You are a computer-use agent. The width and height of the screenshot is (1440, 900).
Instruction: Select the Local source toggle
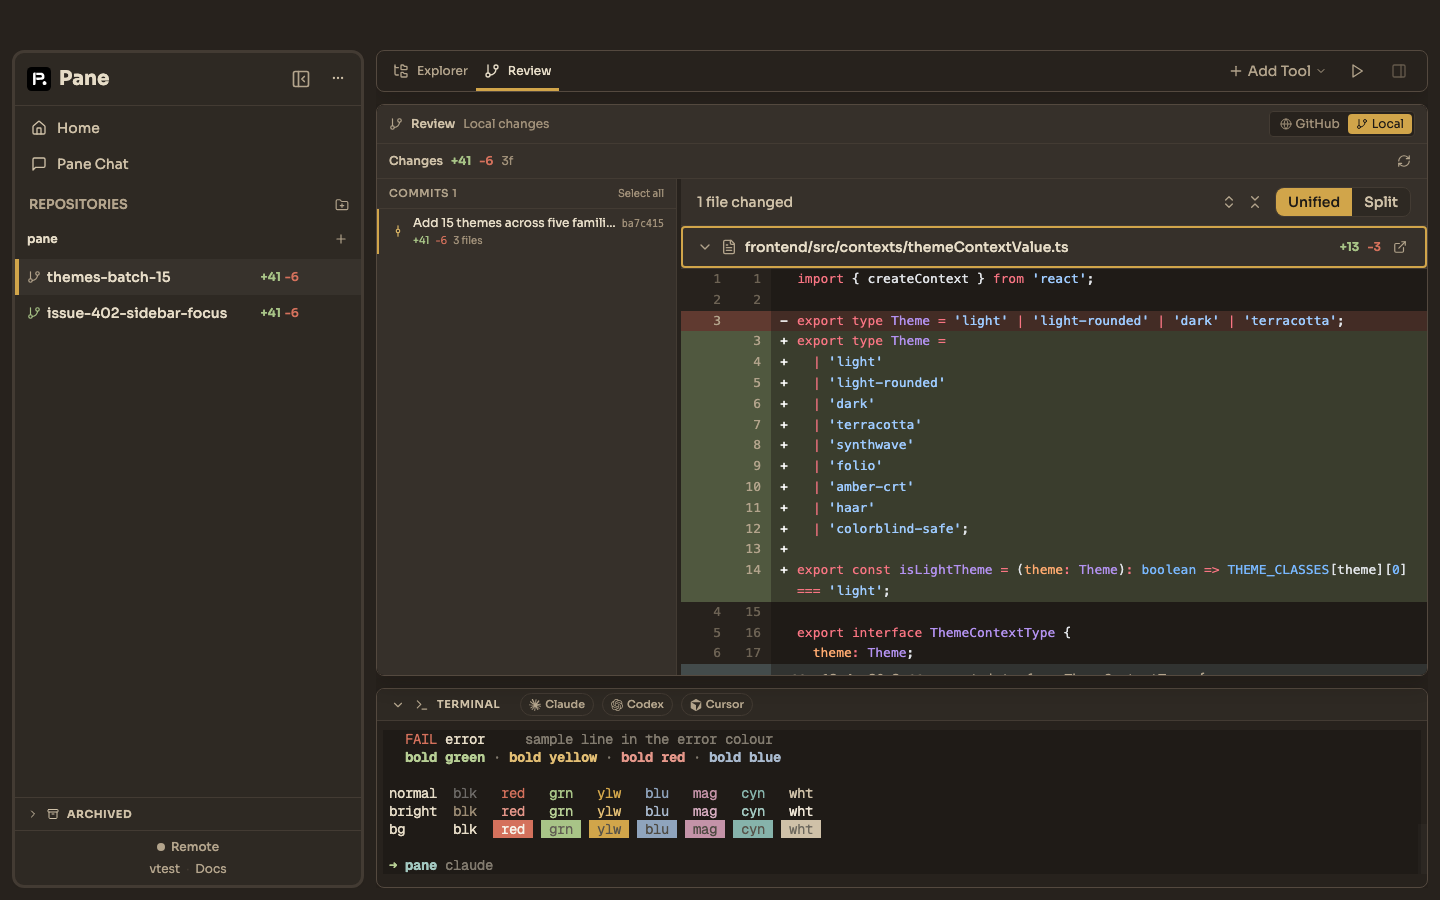coord(1380,124)
